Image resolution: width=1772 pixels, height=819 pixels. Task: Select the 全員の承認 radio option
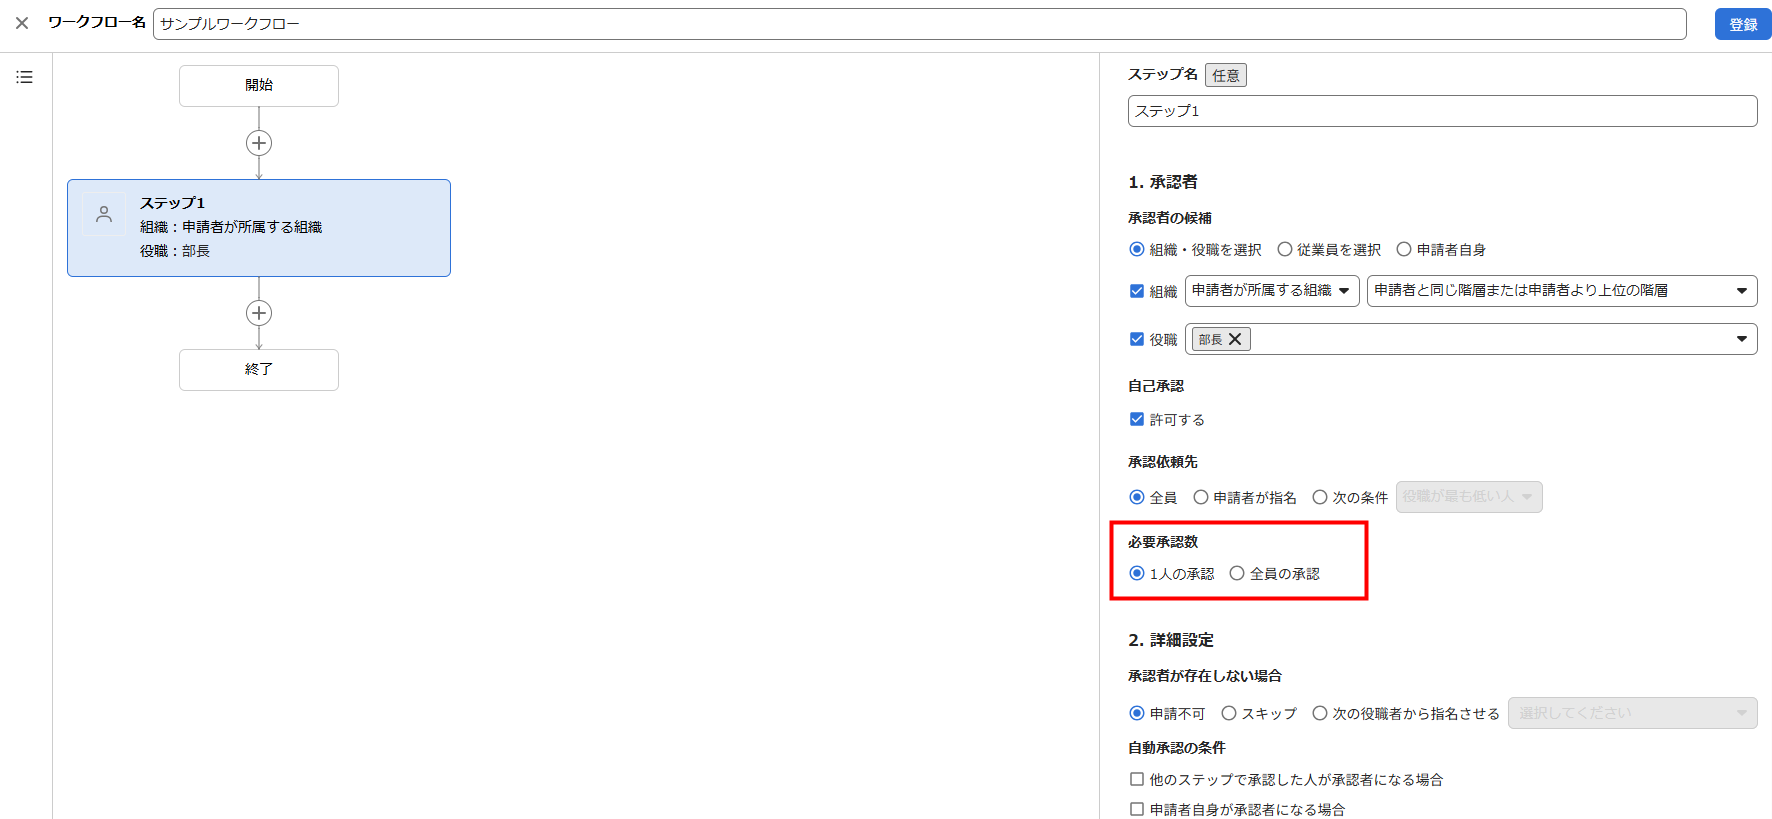click(x=1237, y=573)
